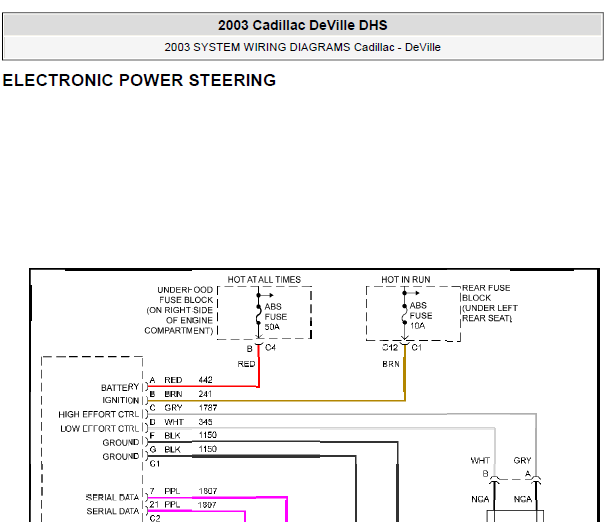Viewport: 605px width, 522px height.
Task: Click the LOW EFFORT CTRL label
Action: point(100,429)
